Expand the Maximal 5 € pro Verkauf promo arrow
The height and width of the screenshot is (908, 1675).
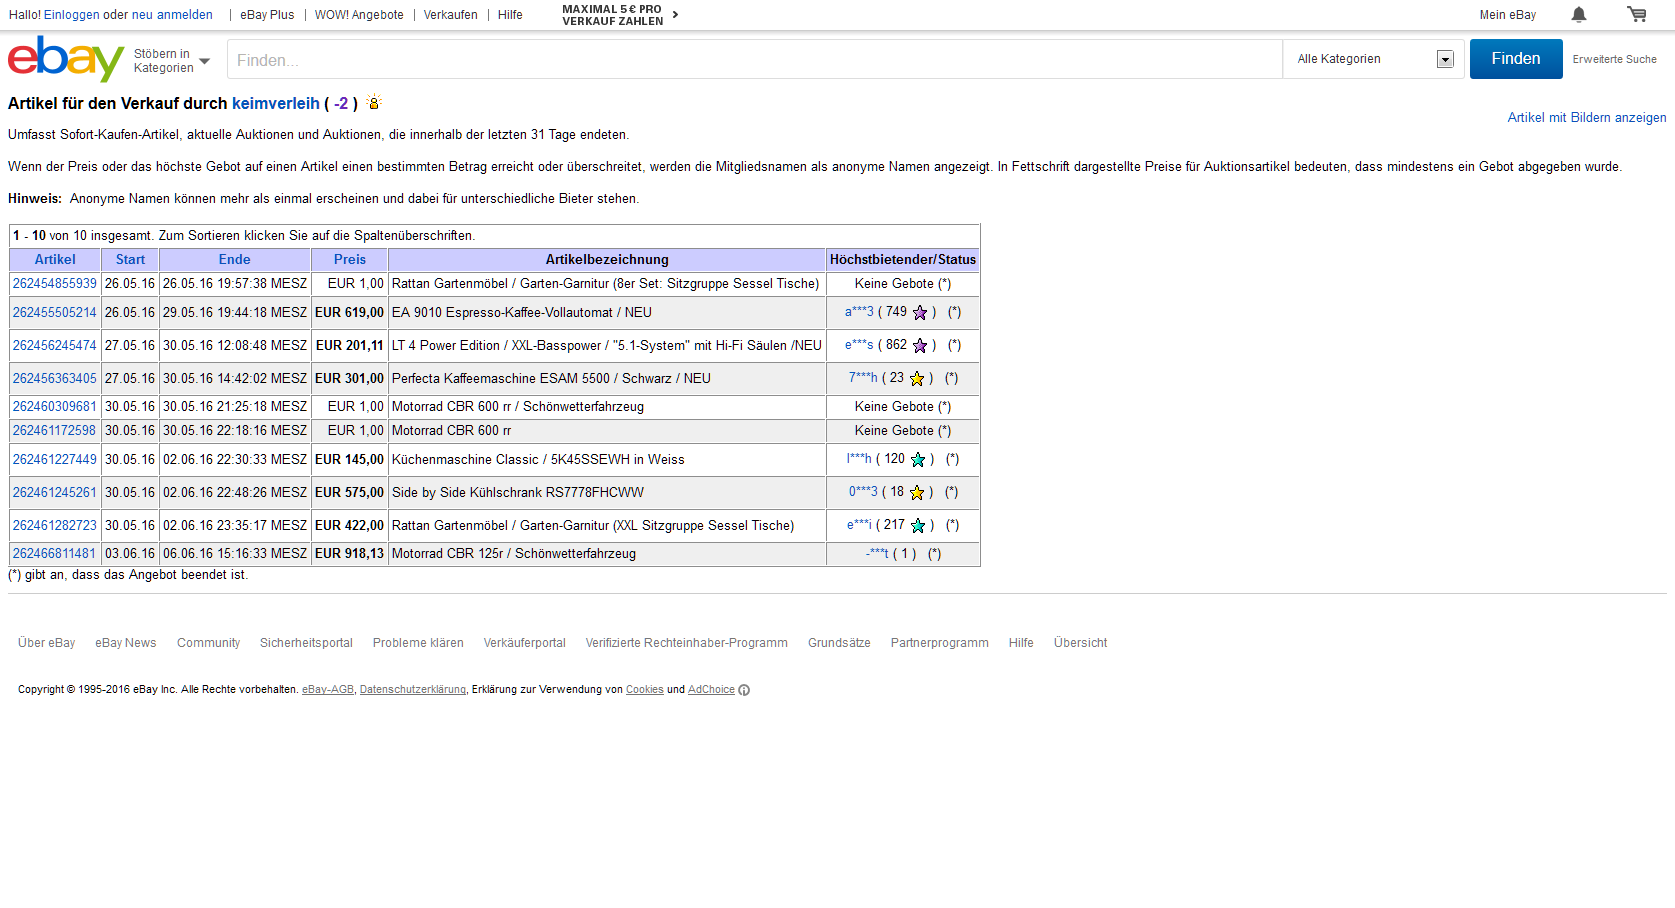[x=676, y=14]
